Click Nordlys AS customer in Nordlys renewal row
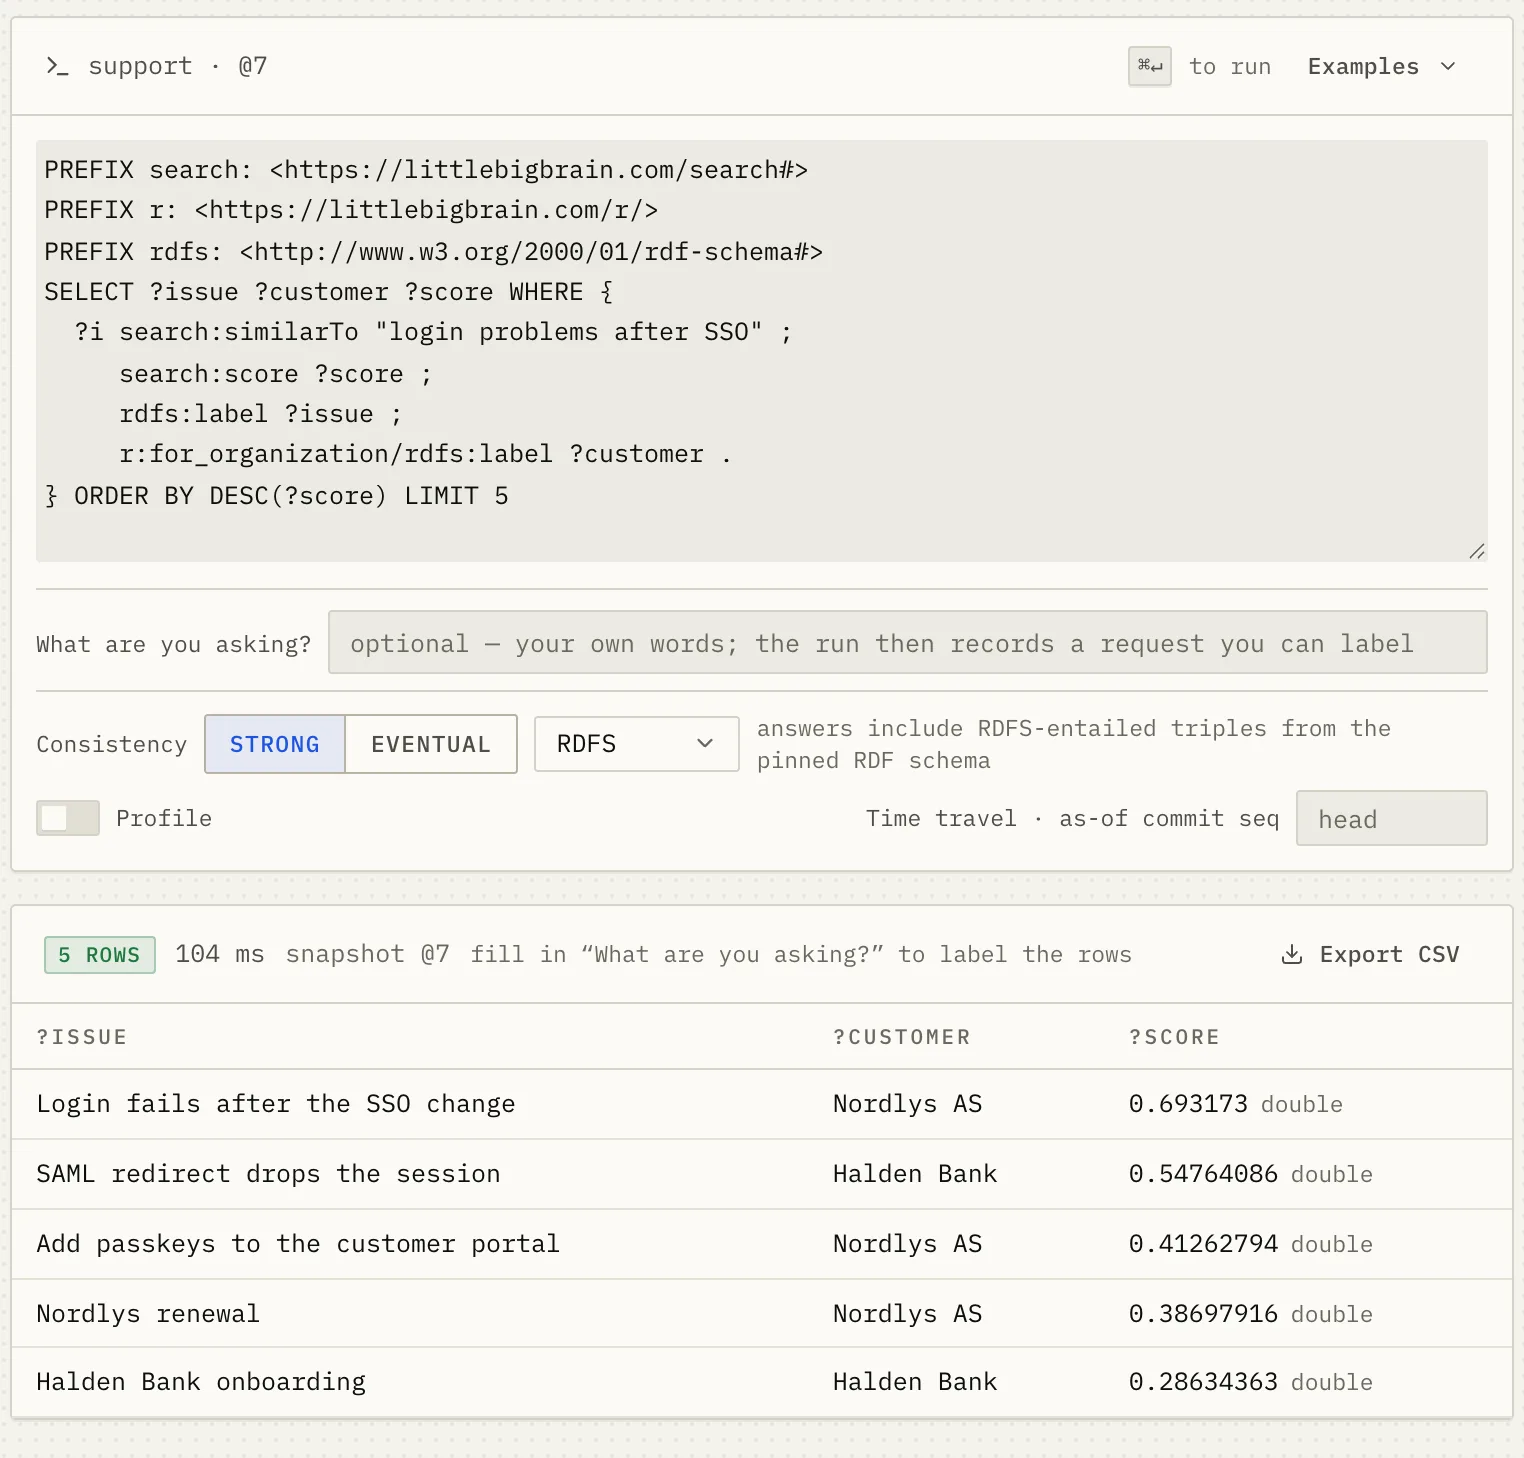Screen dimensions: 1524x1458 [908, 1313]
